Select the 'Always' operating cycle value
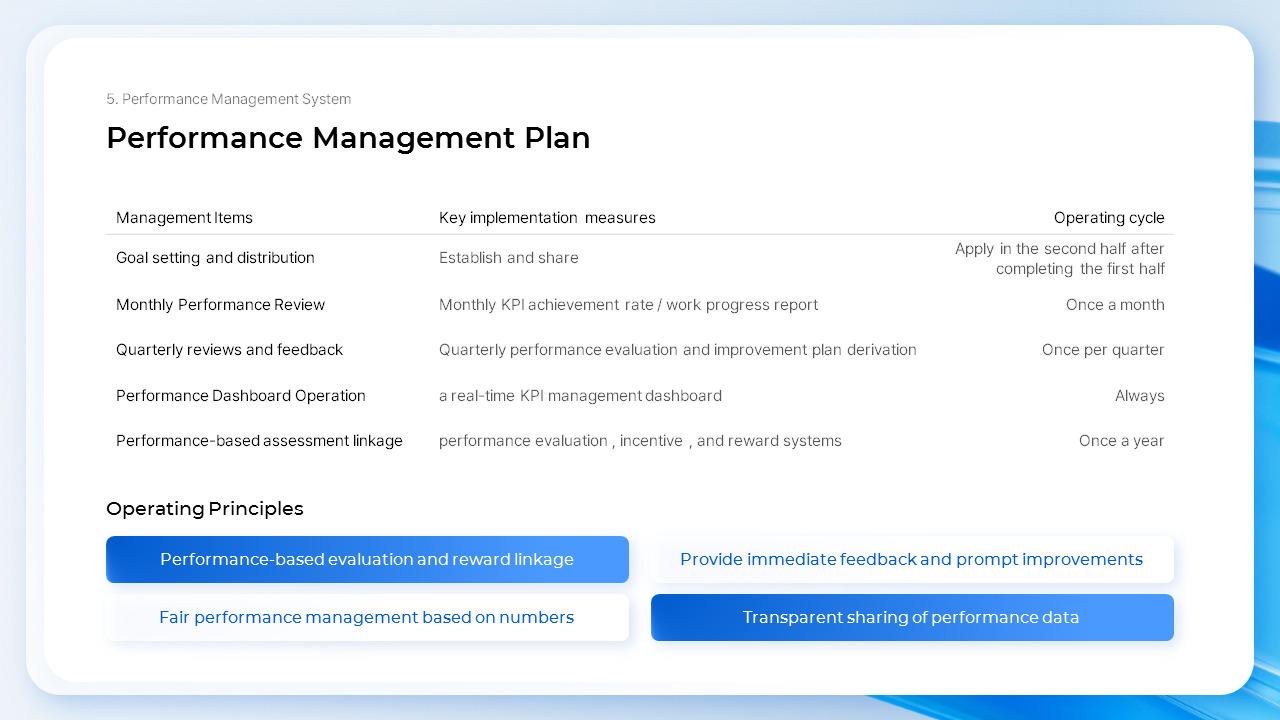 click(x=1139, y=395)
